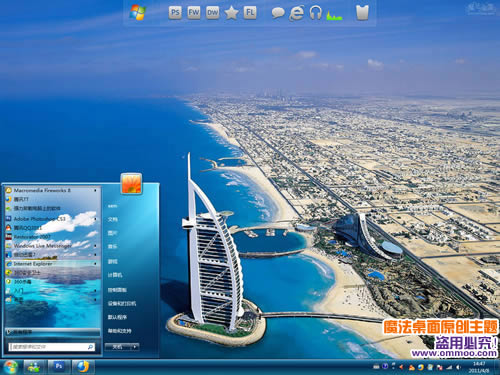The image size is (500, 375).
Task: Open Internet Explorer in the start menu
Action: [x=52, y=264]
